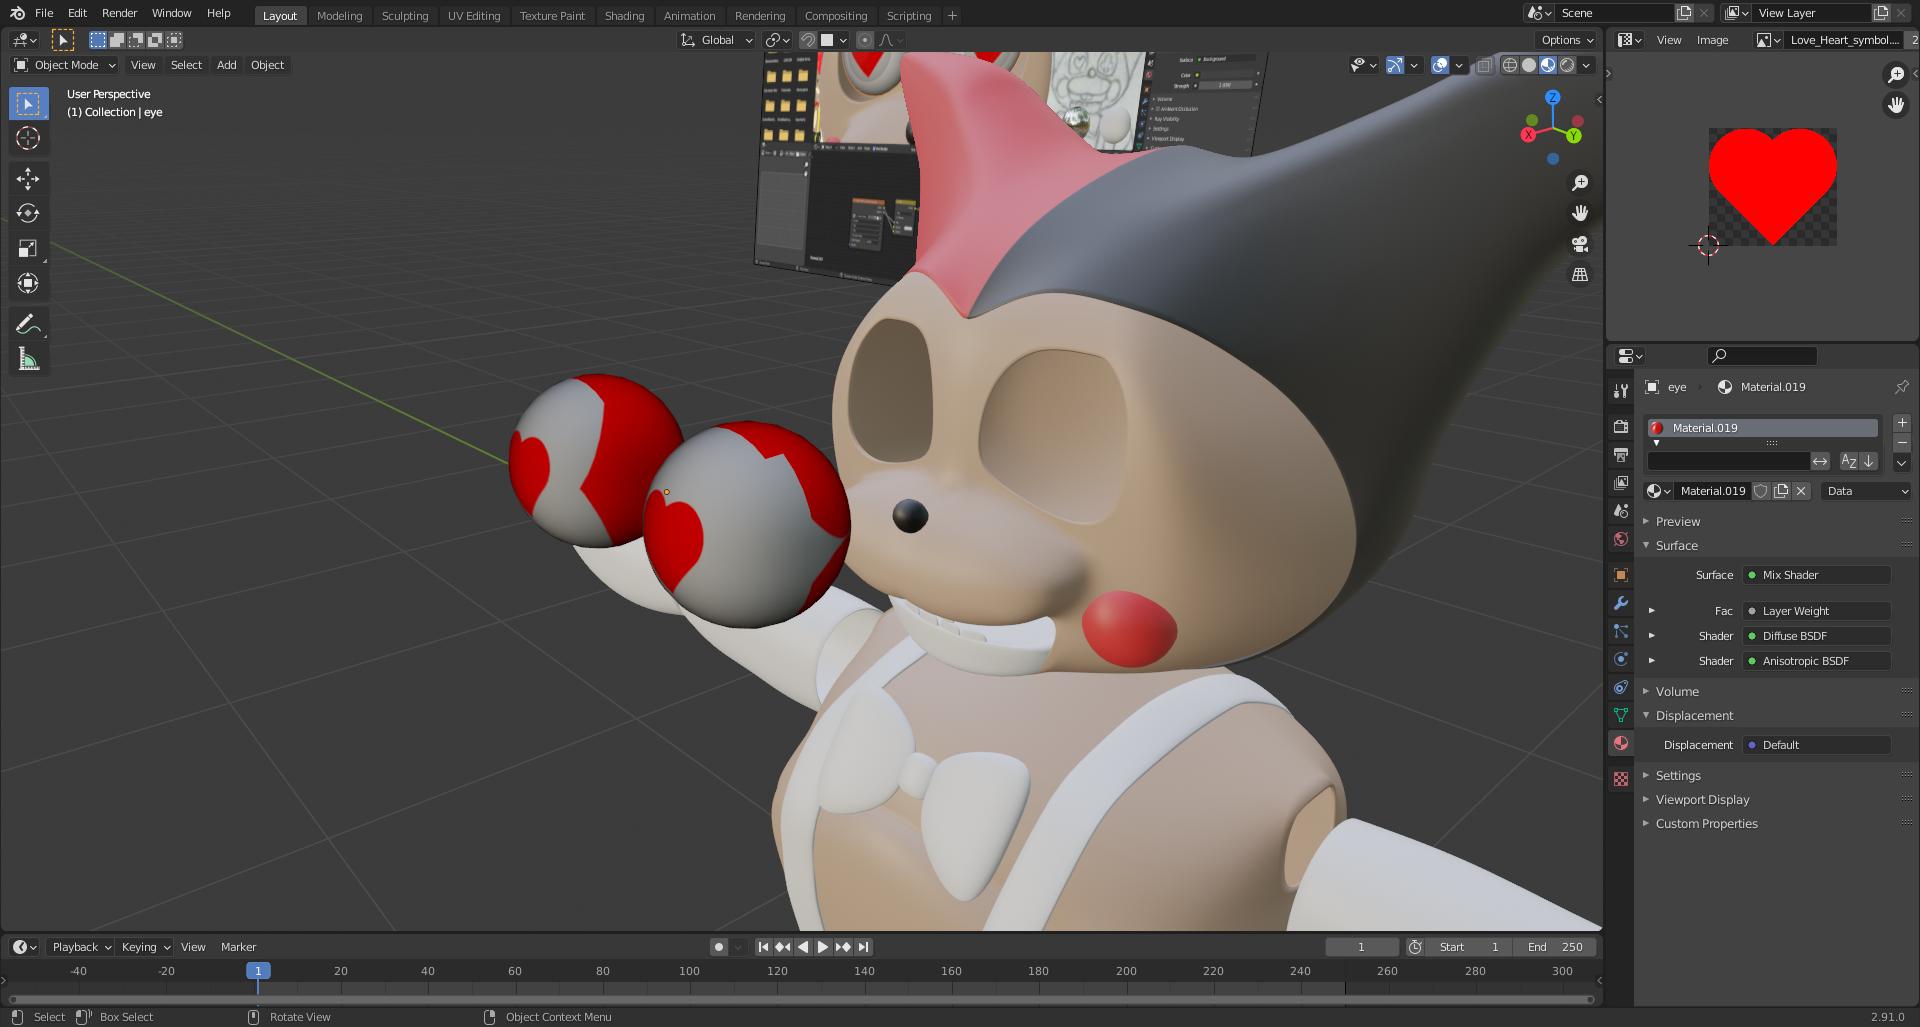Toggle fake user shield for Material.019
The image size is (1920, 1027).
(1761, 491)
